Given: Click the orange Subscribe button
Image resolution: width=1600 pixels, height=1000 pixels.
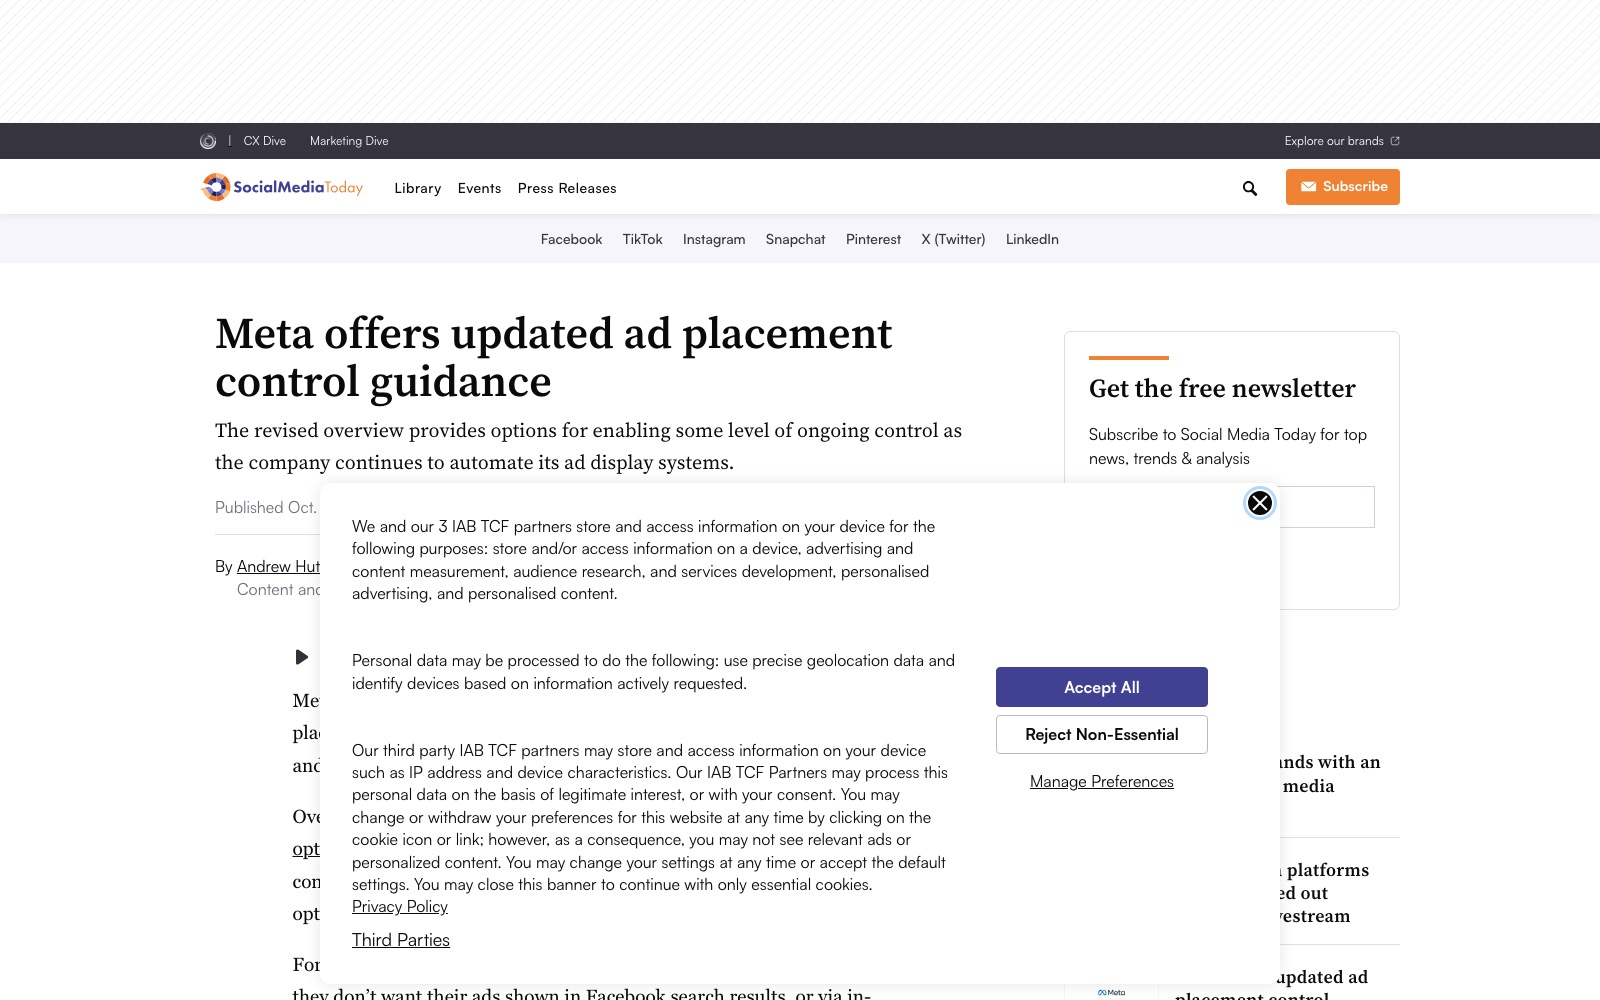Looking at the screenshot, I should 1343,187.
